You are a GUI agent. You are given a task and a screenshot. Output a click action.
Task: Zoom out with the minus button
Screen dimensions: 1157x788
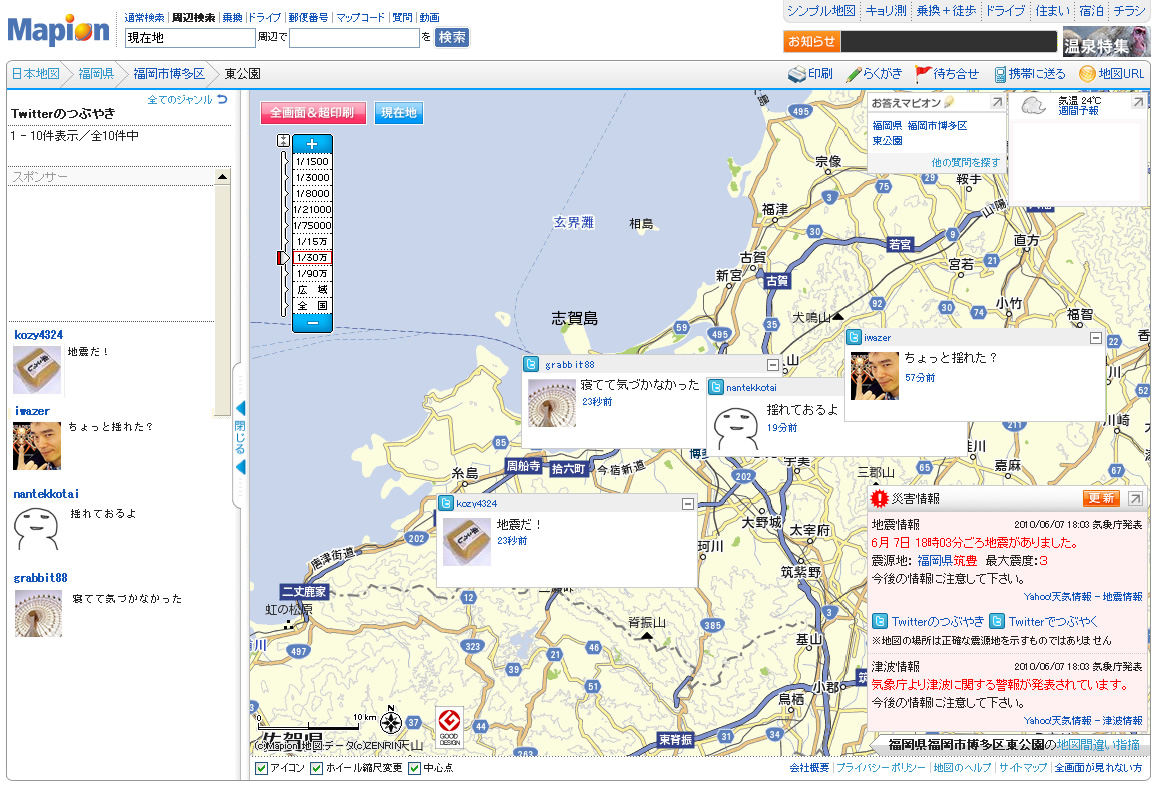pos(312,322)
